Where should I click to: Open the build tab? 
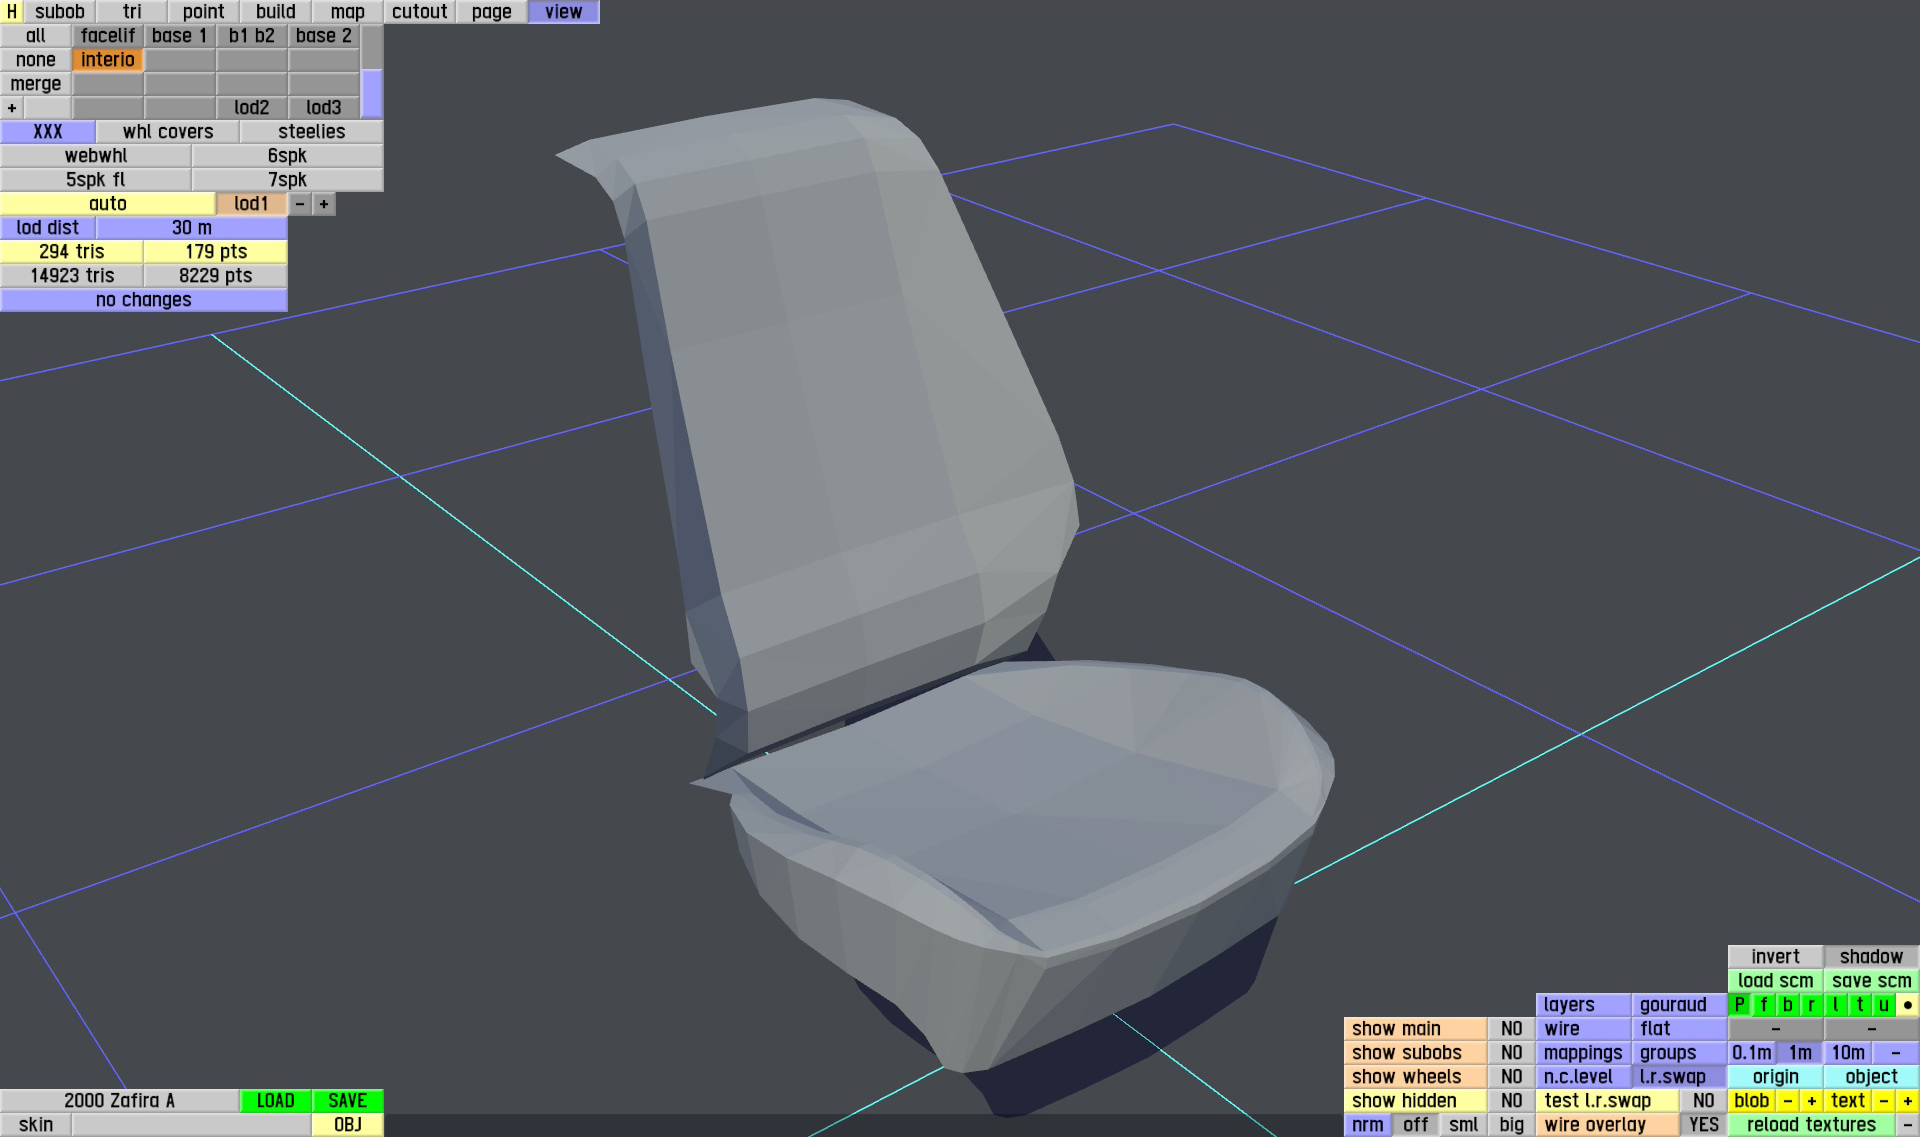[x=275, y=12]
